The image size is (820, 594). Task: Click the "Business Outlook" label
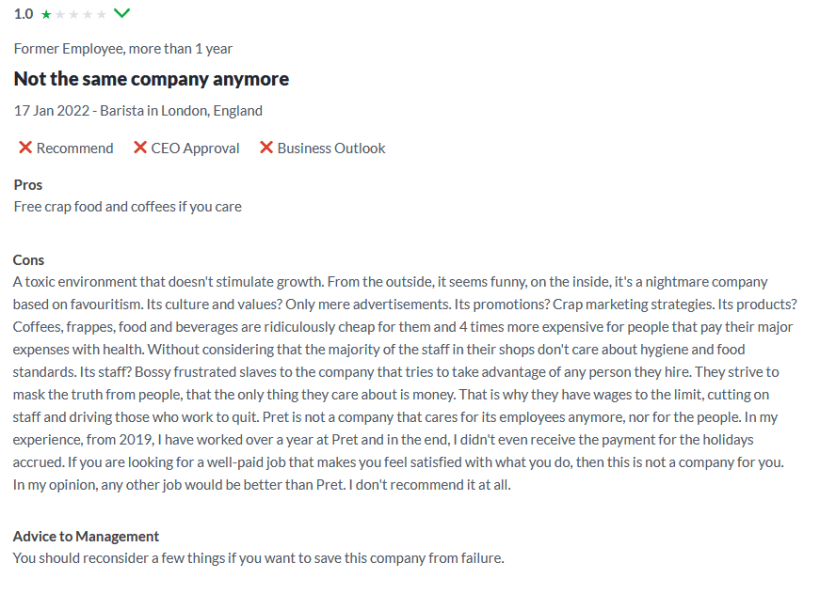(331, 148)
